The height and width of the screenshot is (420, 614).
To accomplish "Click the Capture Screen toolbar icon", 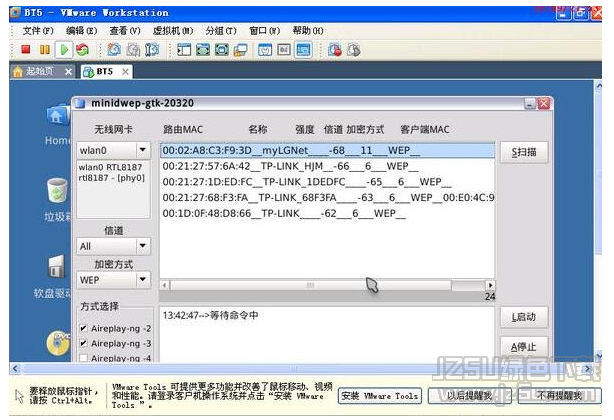I will click(x=335, y=50).
